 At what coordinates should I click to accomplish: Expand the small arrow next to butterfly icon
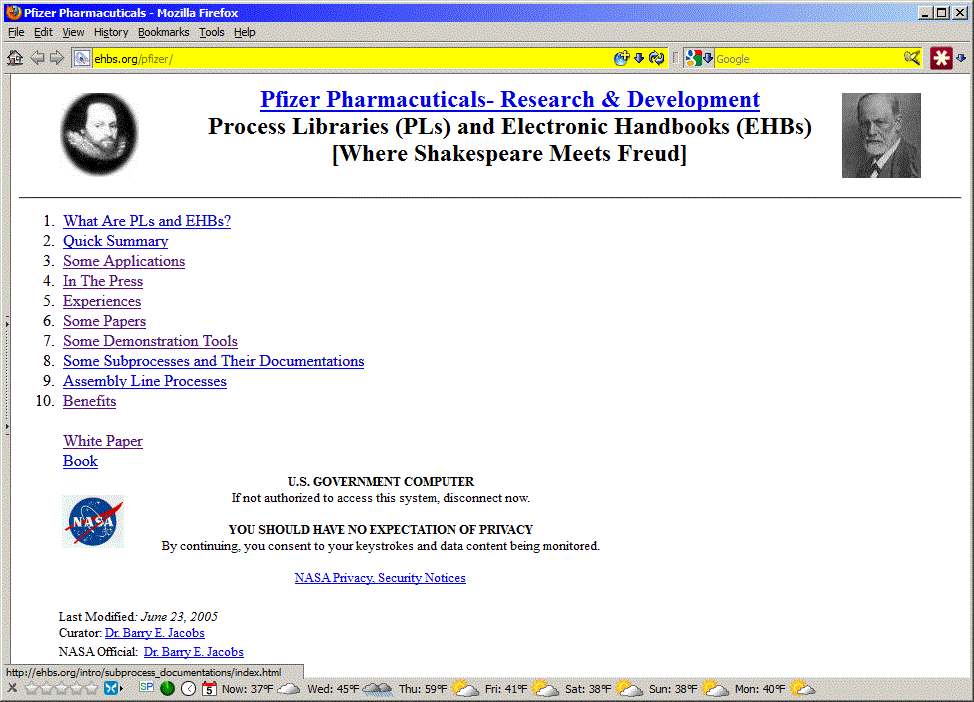(121, 688)
